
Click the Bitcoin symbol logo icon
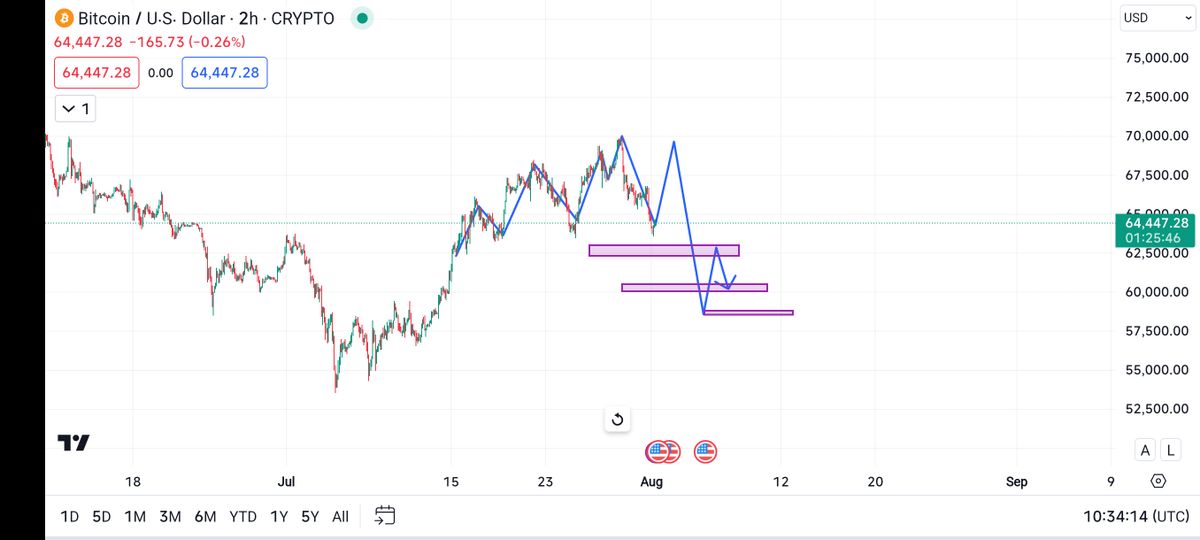[x=65, y=18]
